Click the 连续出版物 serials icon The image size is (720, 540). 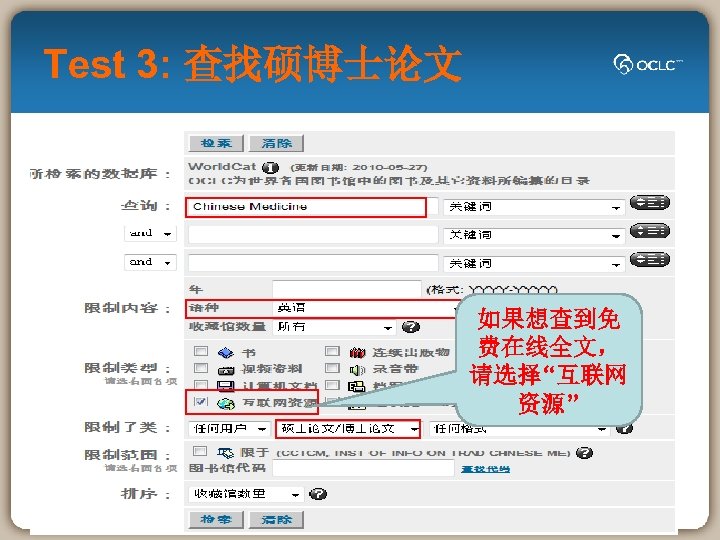[x=357, y=353]
